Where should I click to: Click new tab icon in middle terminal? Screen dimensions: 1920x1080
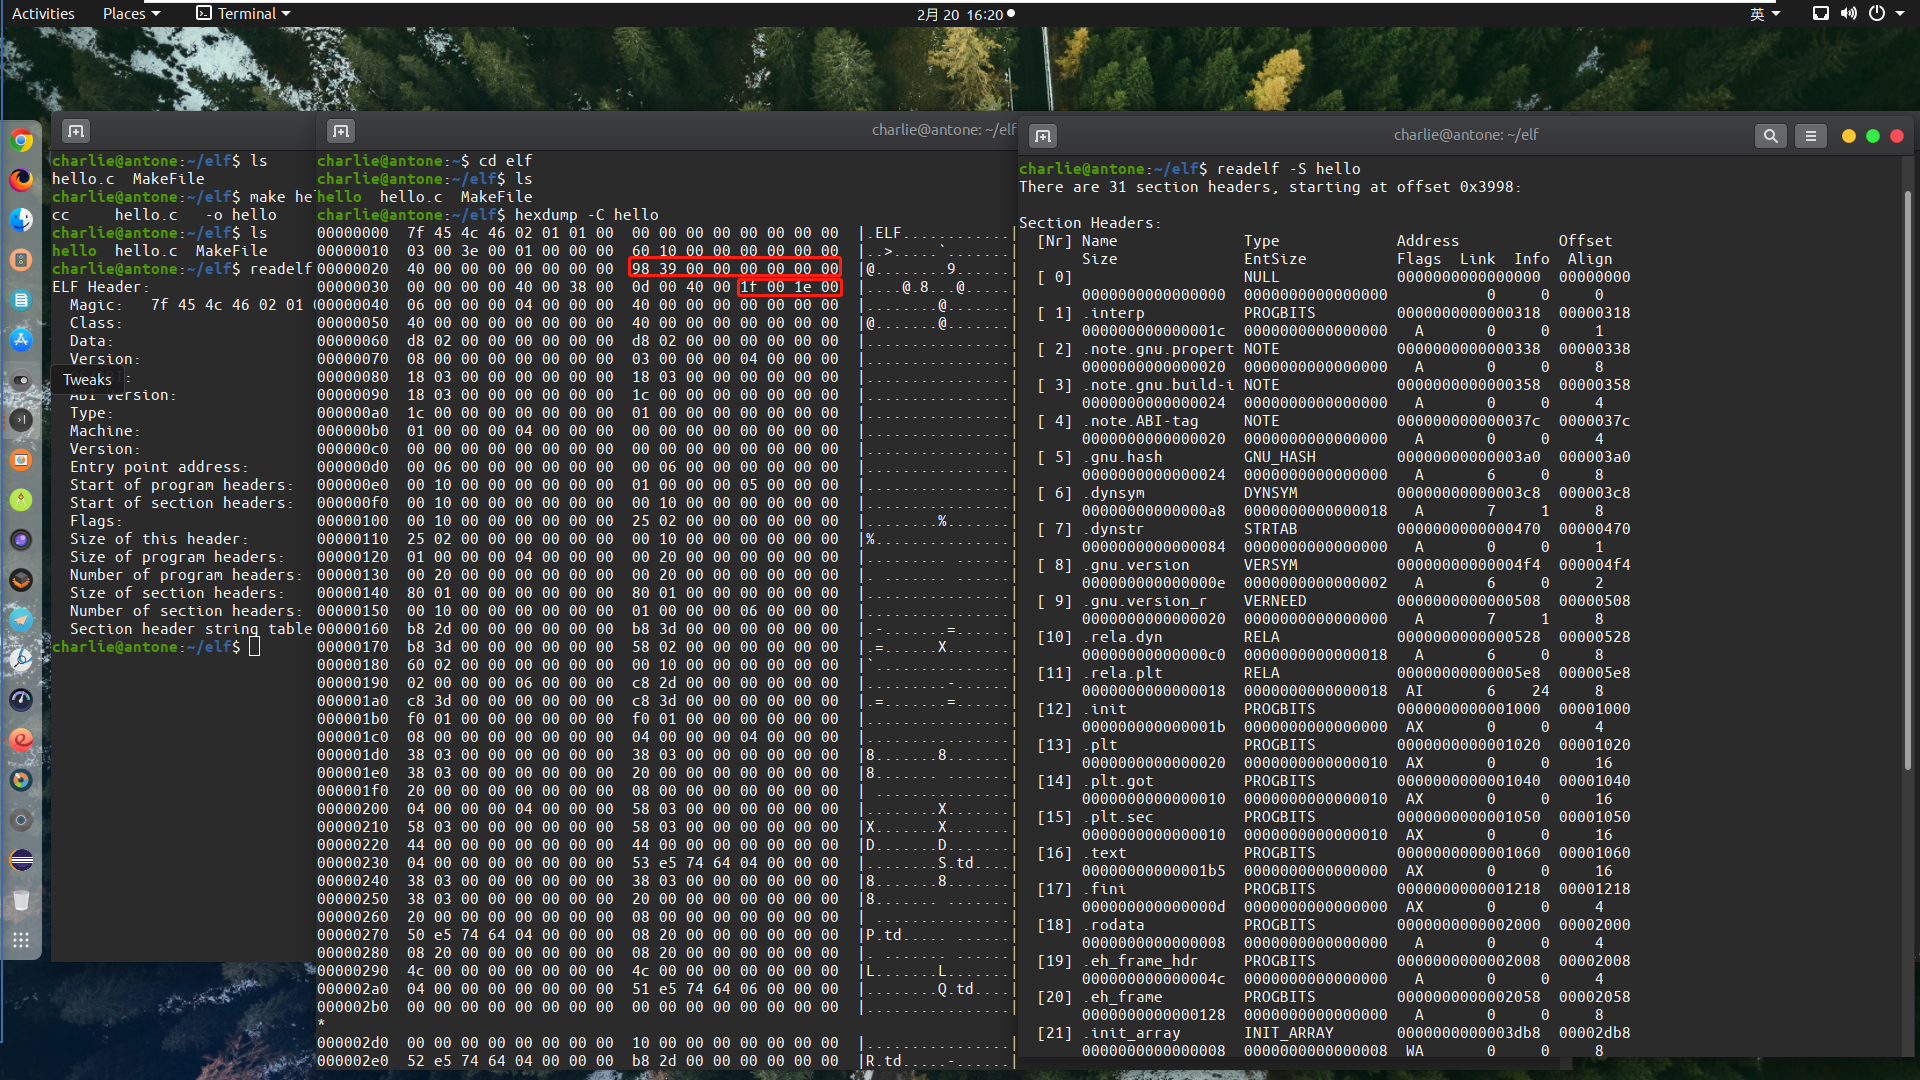coord(341,131)
